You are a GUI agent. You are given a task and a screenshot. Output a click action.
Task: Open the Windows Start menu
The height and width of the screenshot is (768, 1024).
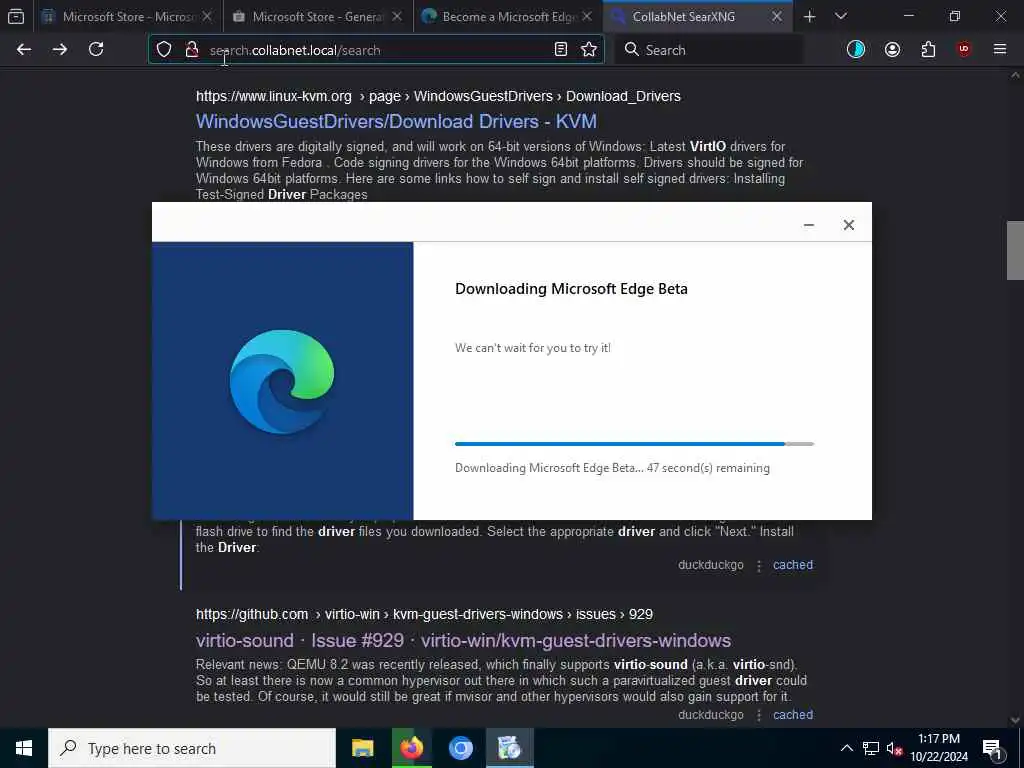(24, 748)
